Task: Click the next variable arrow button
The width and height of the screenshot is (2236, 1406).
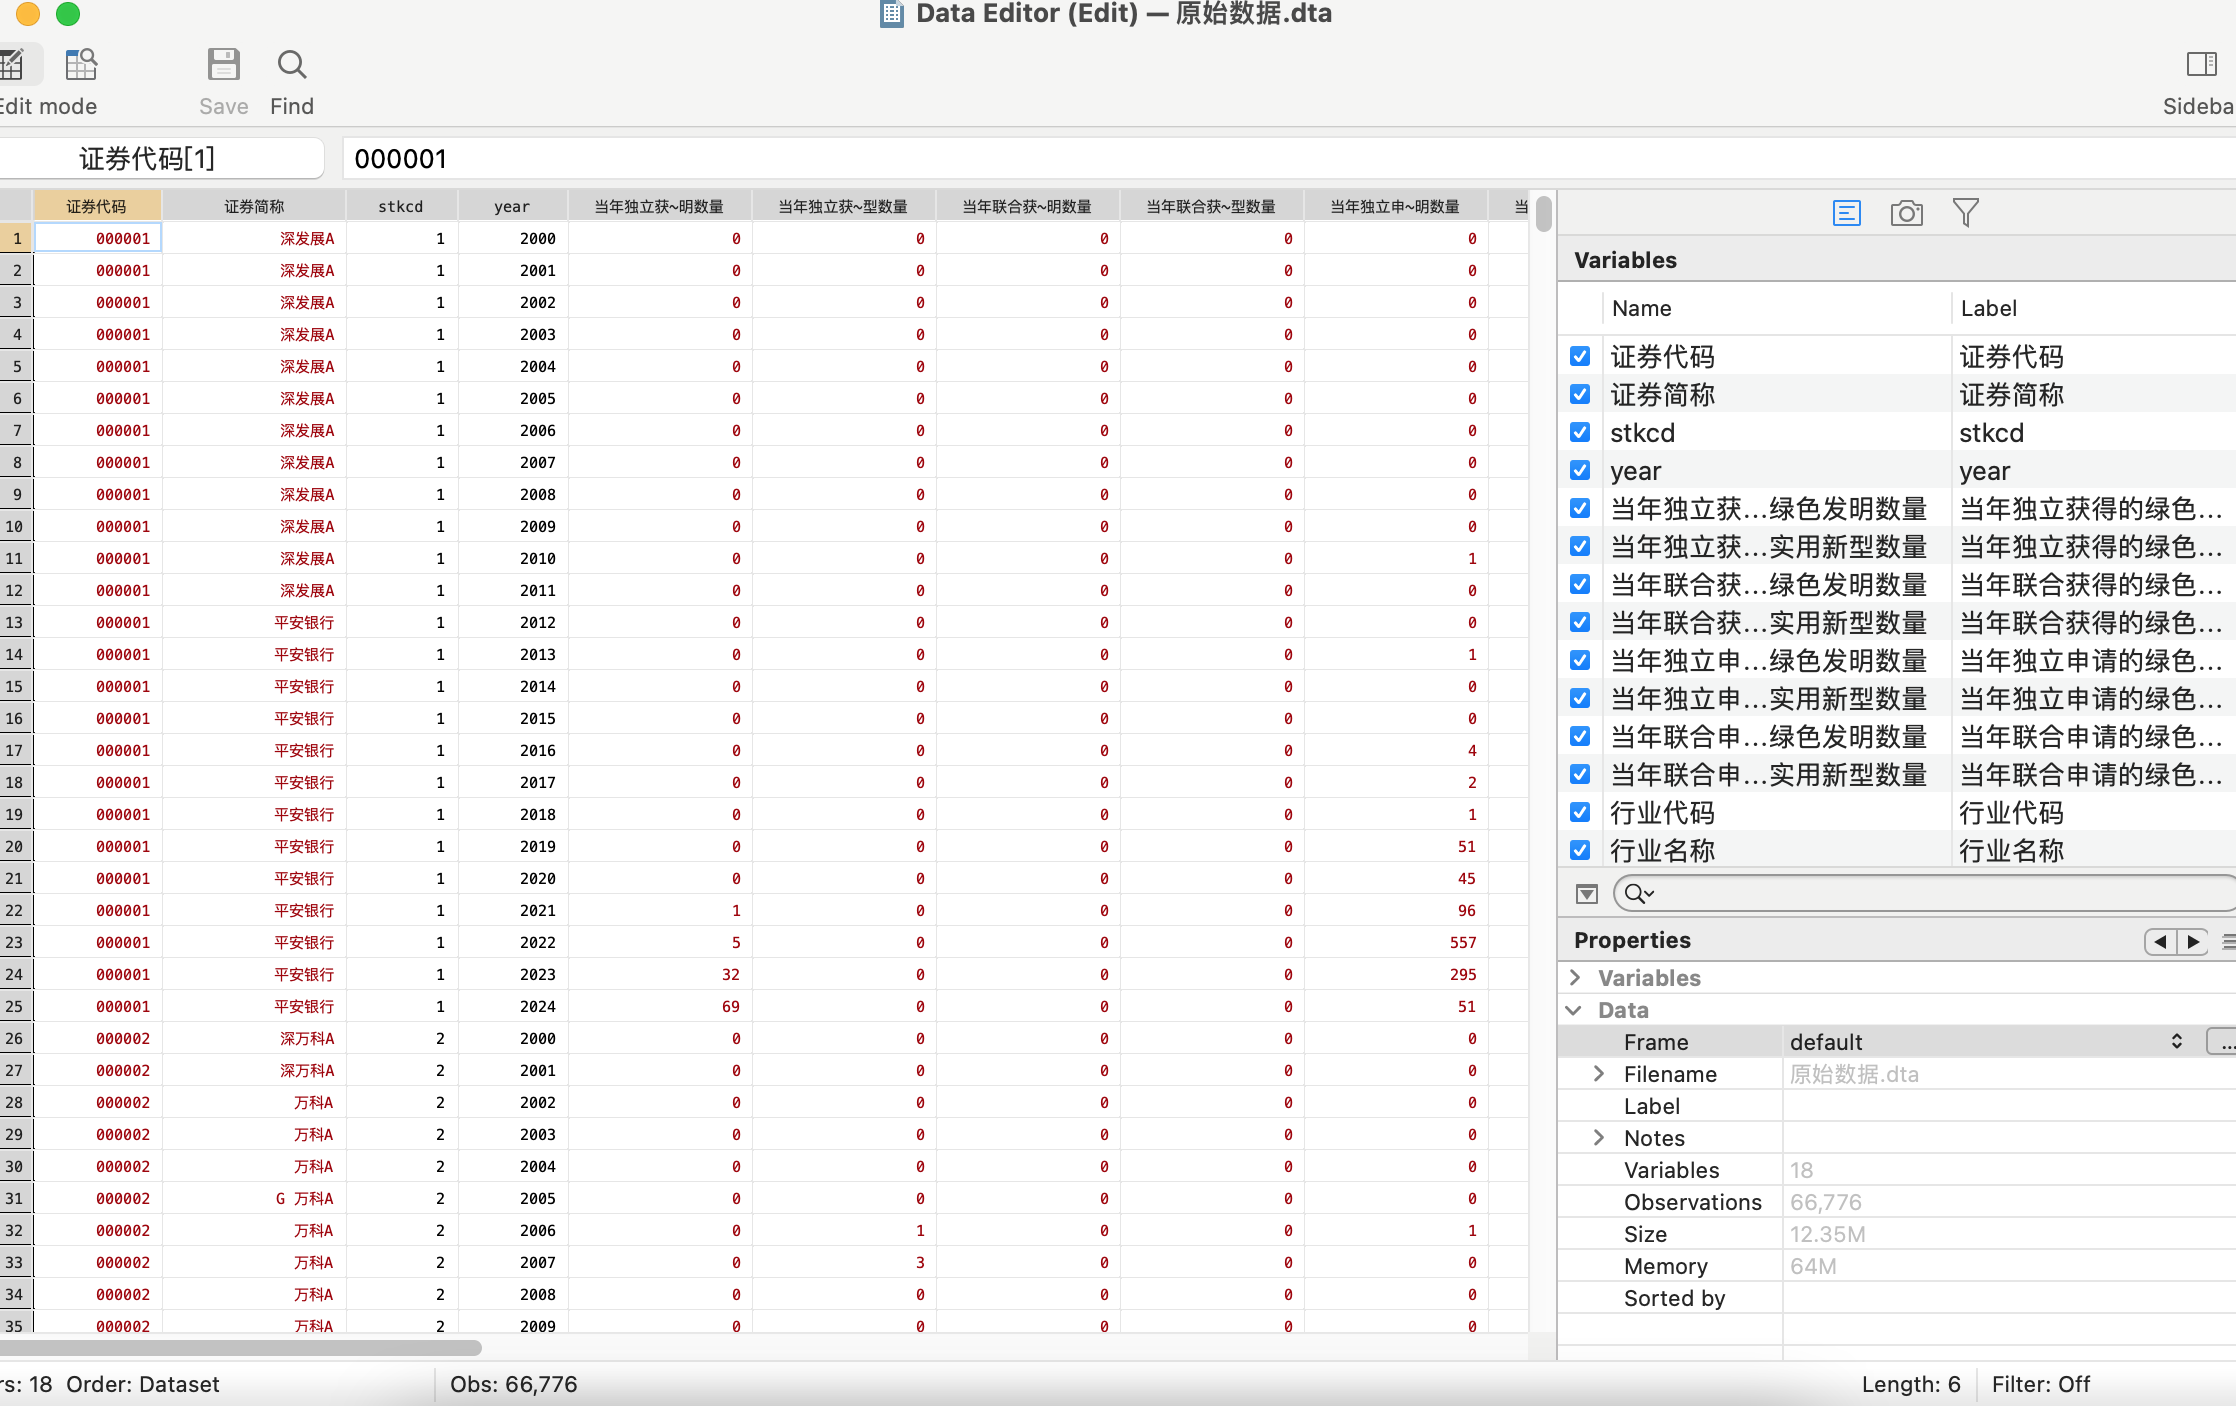Action: tap(2193, 941)
